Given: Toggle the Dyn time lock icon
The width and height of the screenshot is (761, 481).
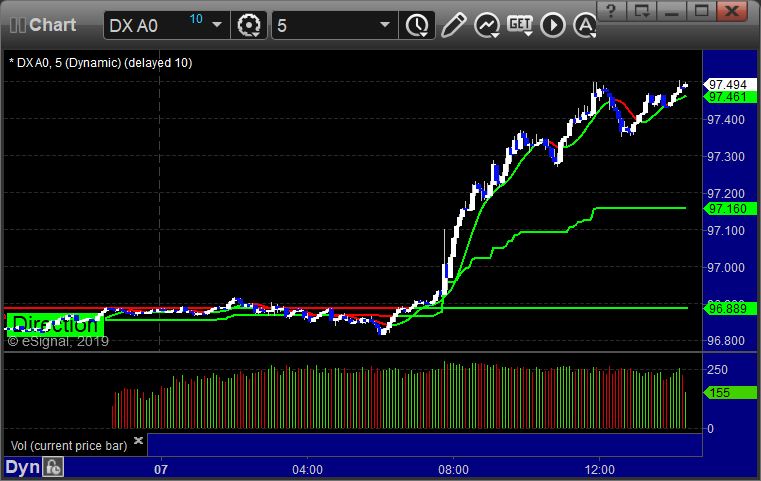Looking at the screenshot, I should 54,467.
